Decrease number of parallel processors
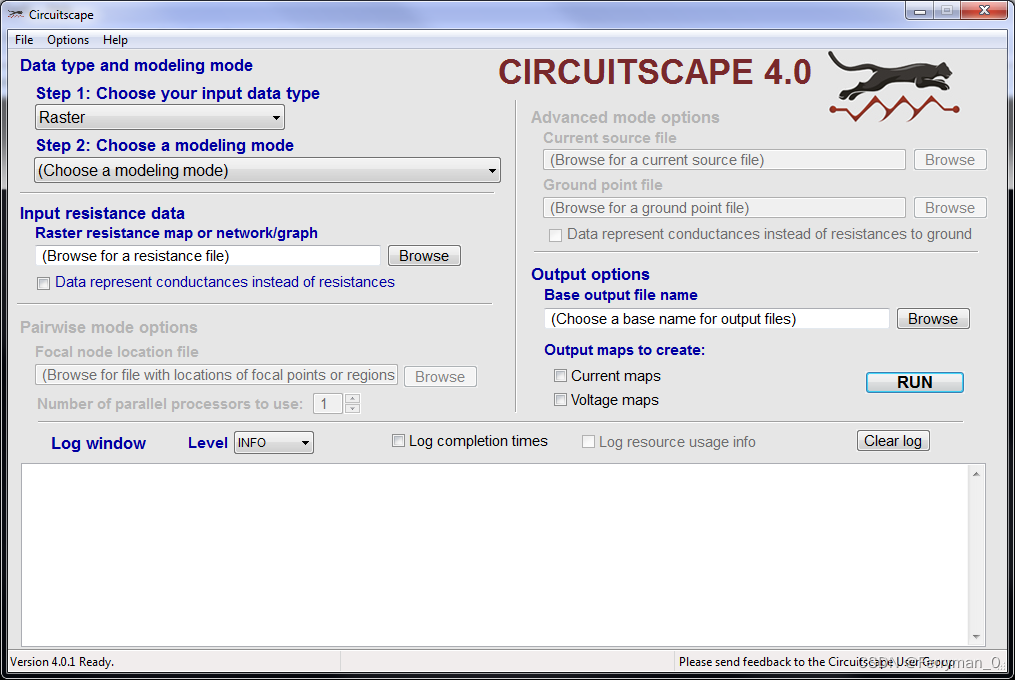Viewport: 1015px width, 680px height. (352, 409)
